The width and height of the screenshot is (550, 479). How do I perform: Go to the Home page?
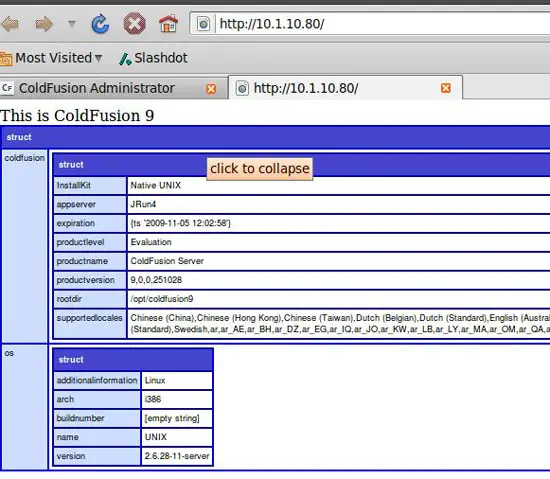pyautogui.click(x=168, y=23)
